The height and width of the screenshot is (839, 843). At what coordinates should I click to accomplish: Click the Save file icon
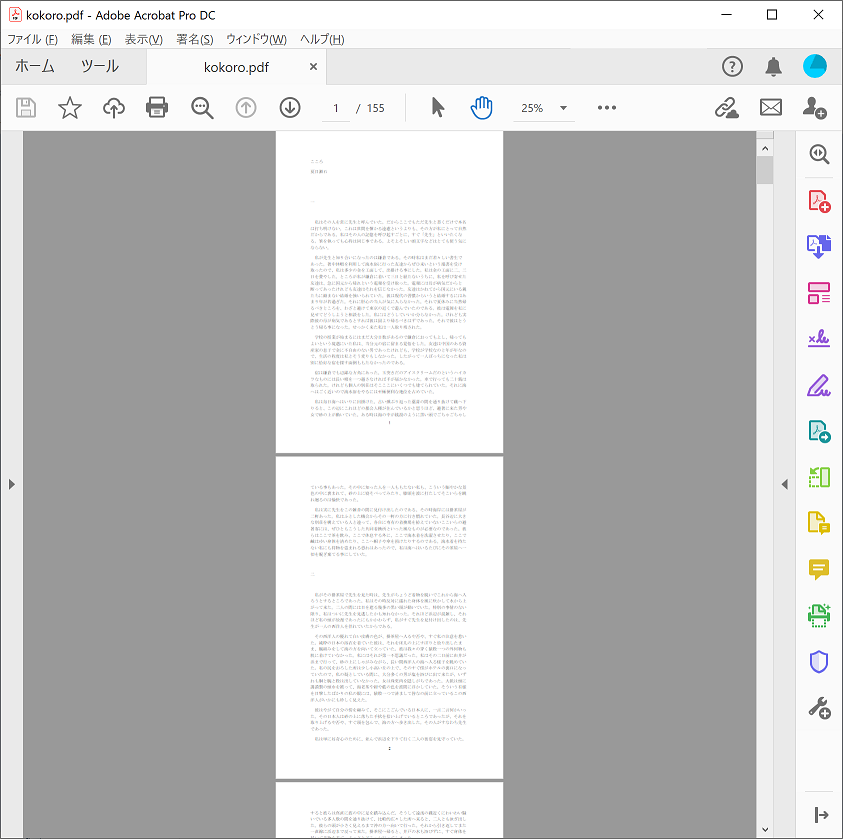tap(26, 108)
